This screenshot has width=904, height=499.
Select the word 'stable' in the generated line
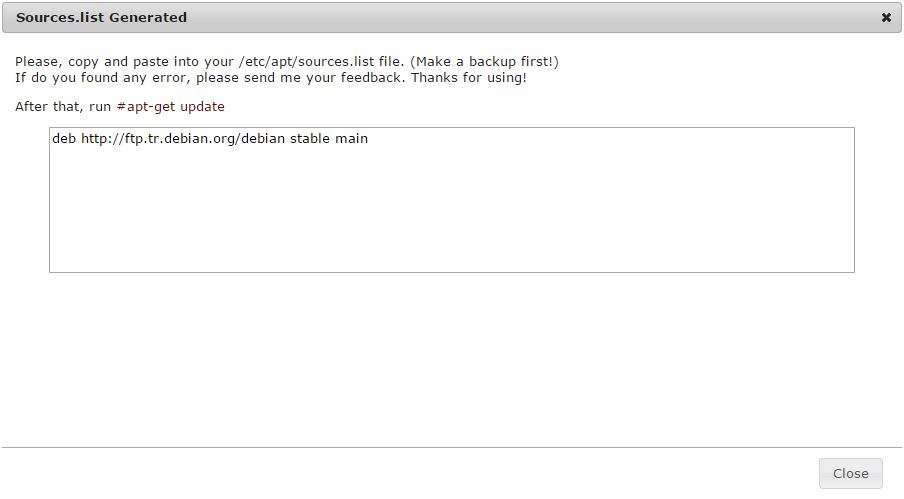click(310, 139)
